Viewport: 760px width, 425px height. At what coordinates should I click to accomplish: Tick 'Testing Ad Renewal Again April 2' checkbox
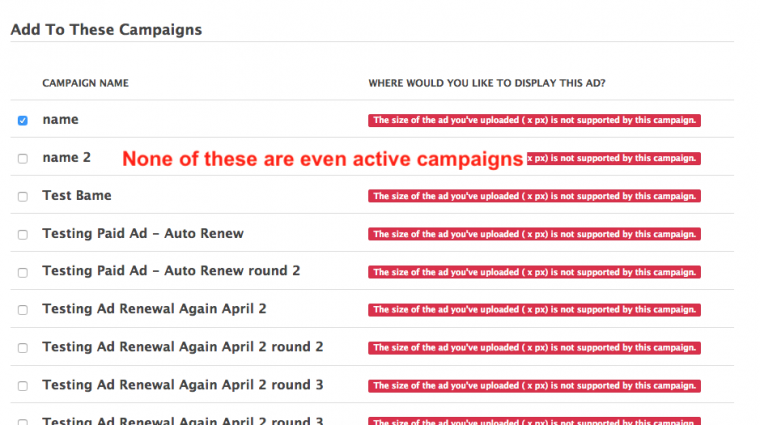22,310
